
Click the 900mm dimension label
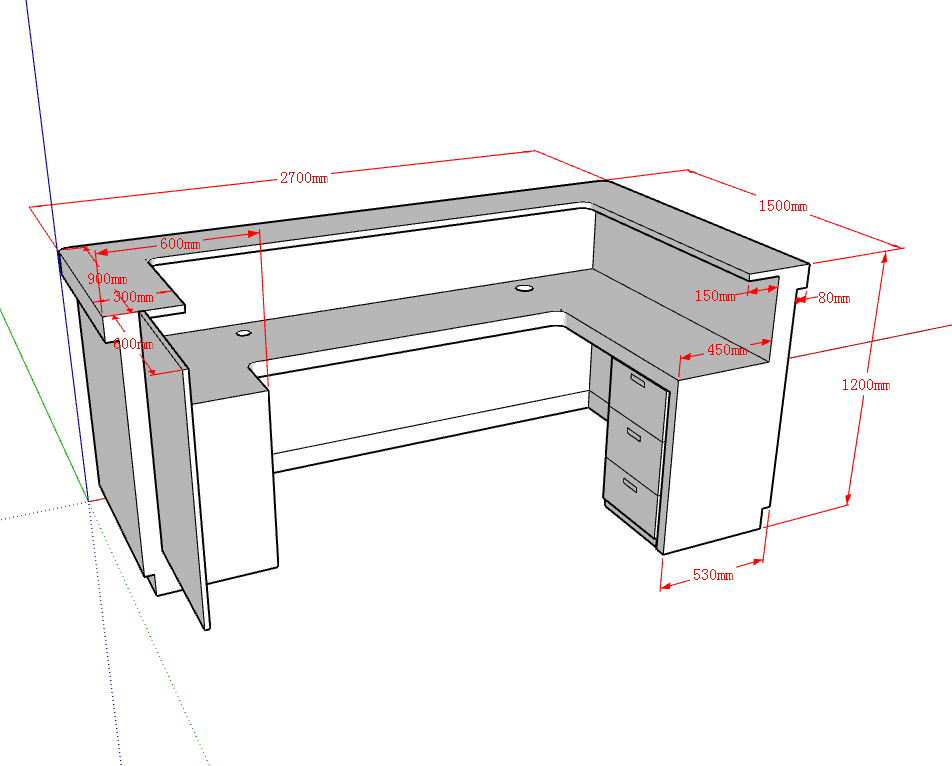[107, 279]
